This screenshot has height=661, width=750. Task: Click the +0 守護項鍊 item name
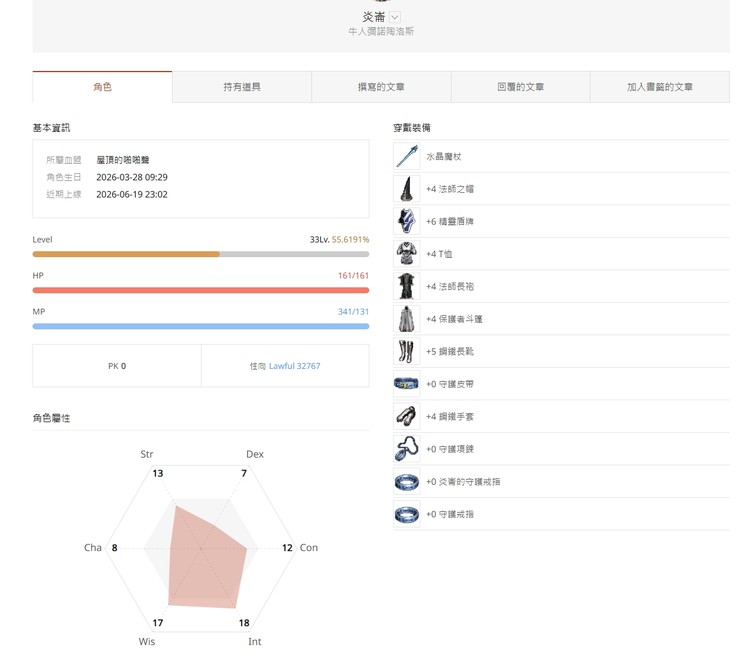[450, 449]
